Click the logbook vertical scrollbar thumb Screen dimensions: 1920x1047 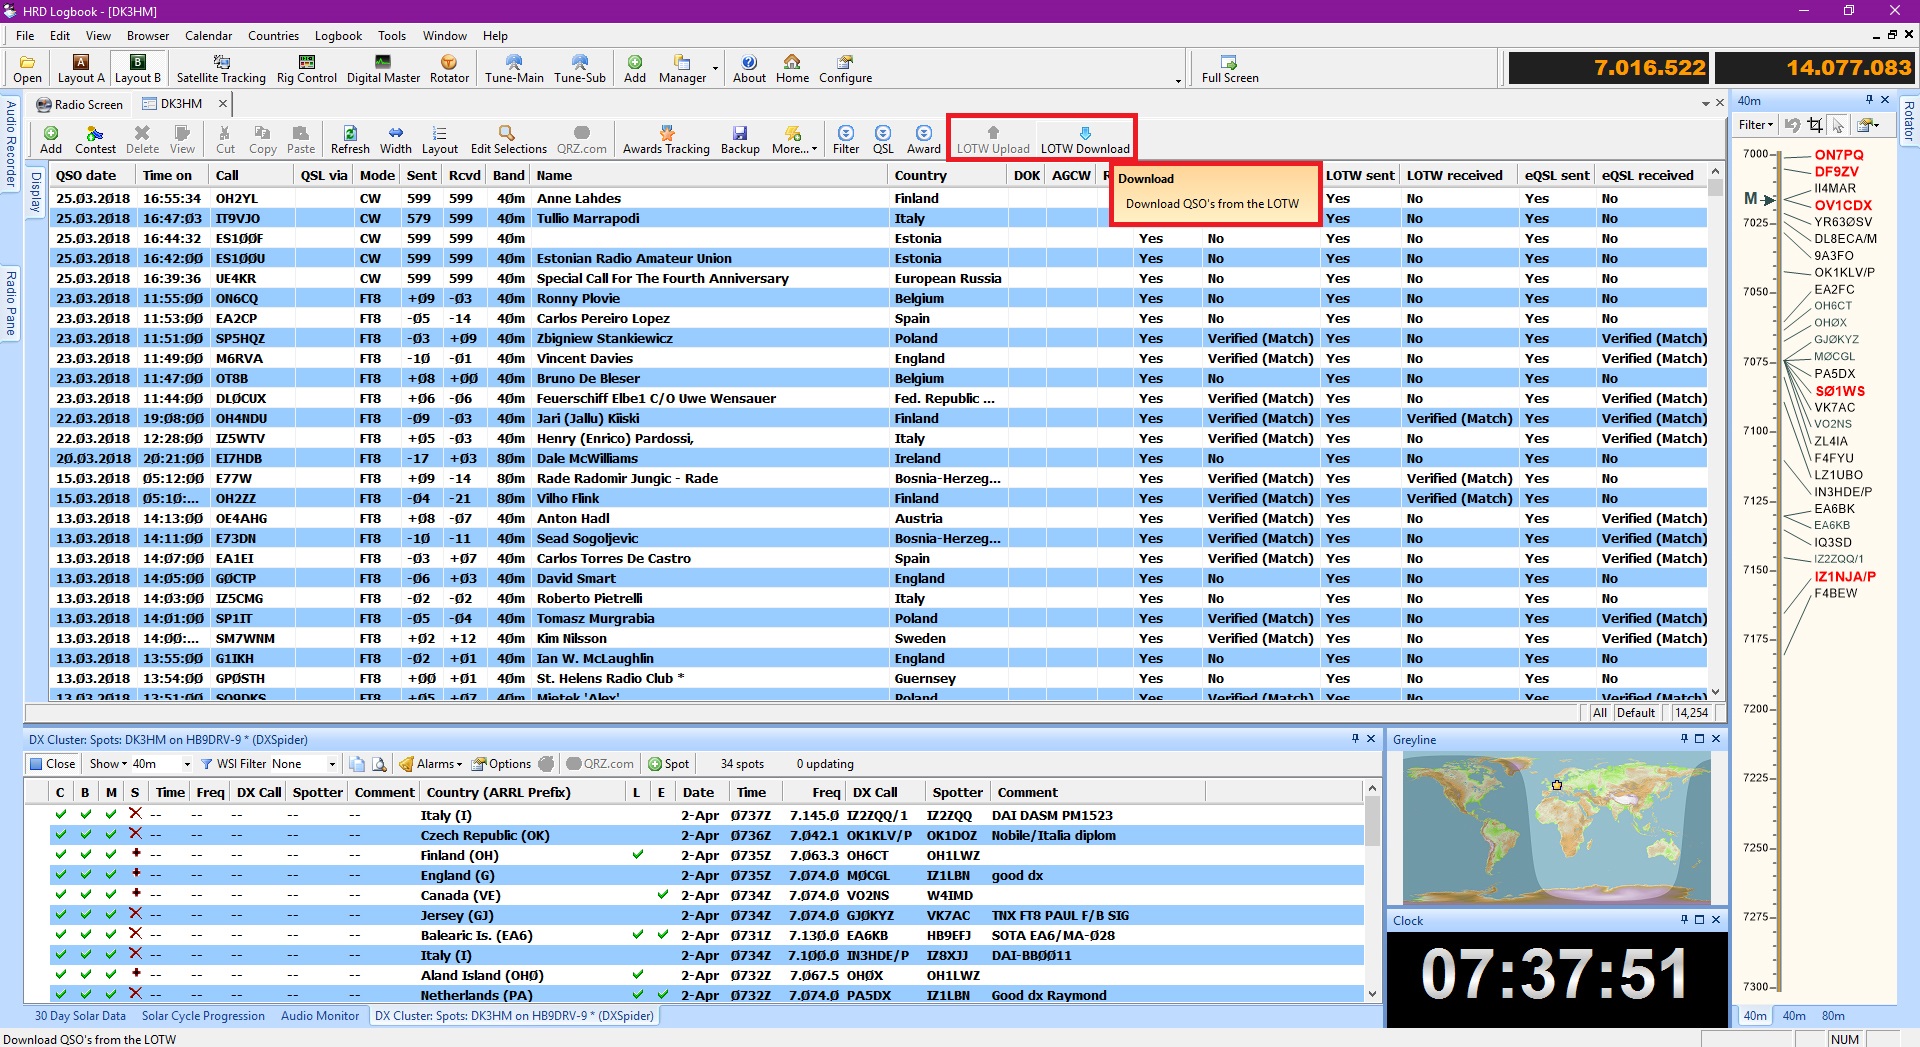tap(1715, 188)
